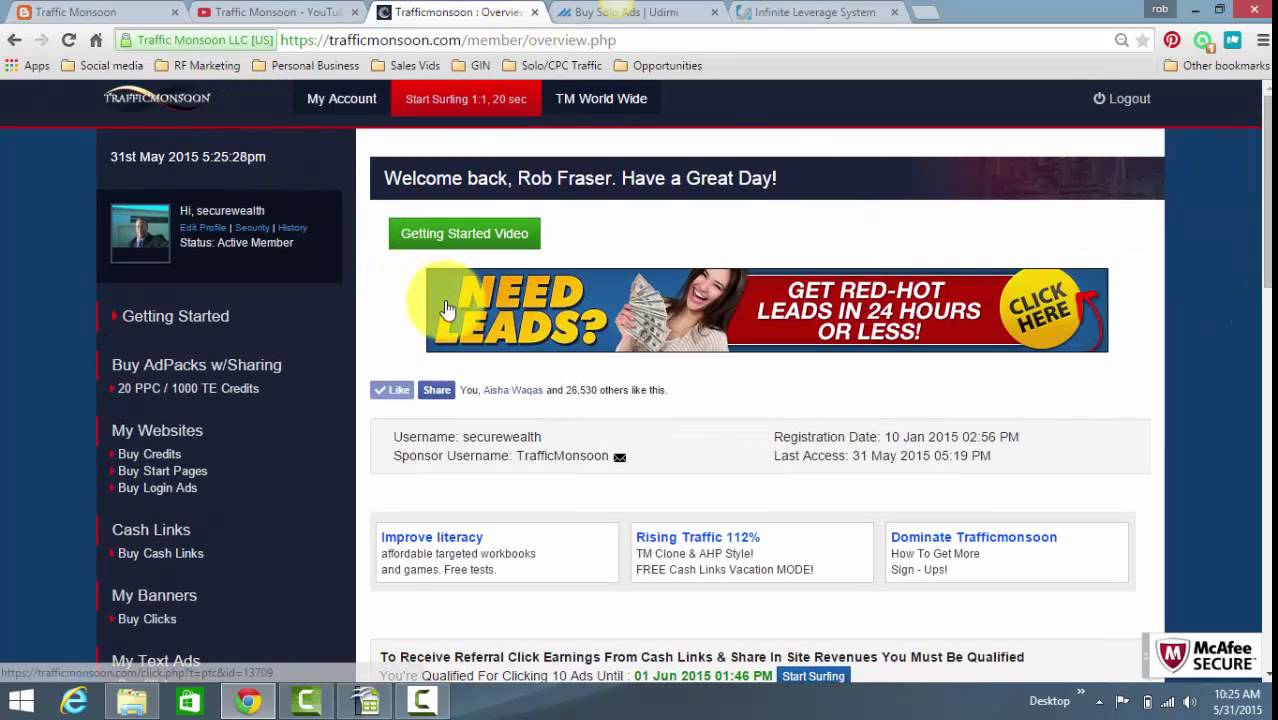1278x720 pixels.
Task: Open the RF Marketing bookmarks folder
Action: pyautogui.click(x=197, y=66)
